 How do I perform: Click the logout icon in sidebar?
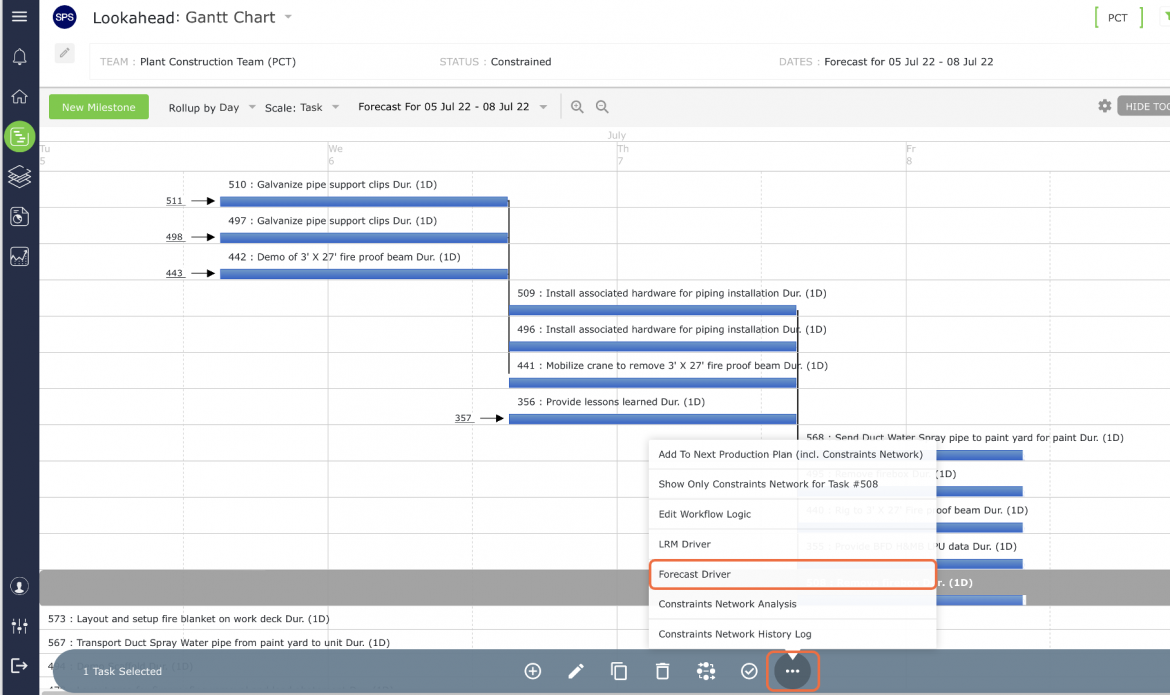(19, 665)
